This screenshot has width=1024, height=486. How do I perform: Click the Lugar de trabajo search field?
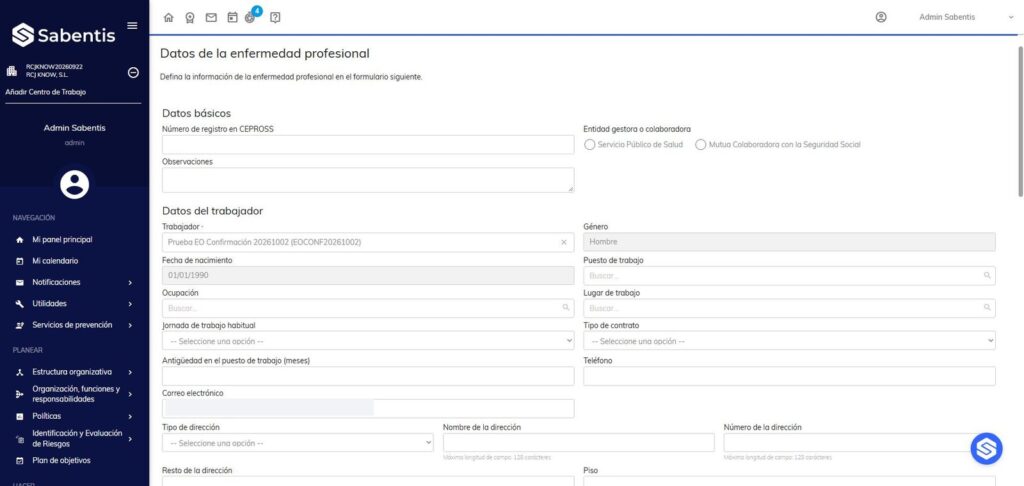[x=790, y=308]
